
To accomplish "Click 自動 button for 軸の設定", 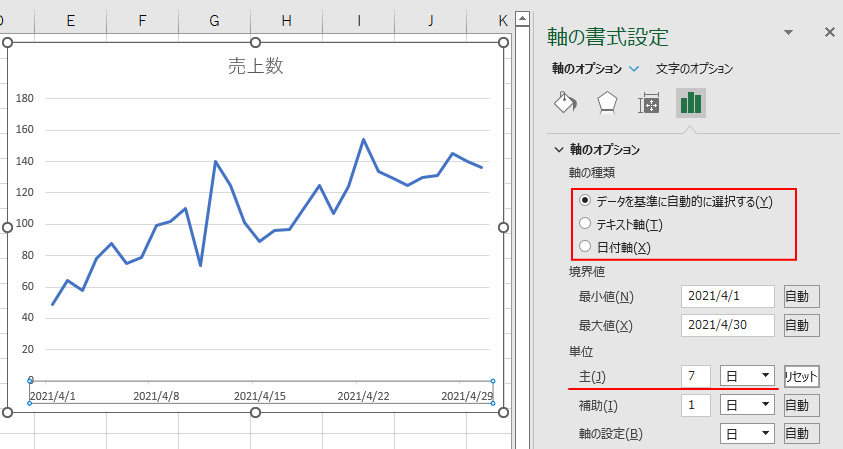I will [x=802, y=433].
